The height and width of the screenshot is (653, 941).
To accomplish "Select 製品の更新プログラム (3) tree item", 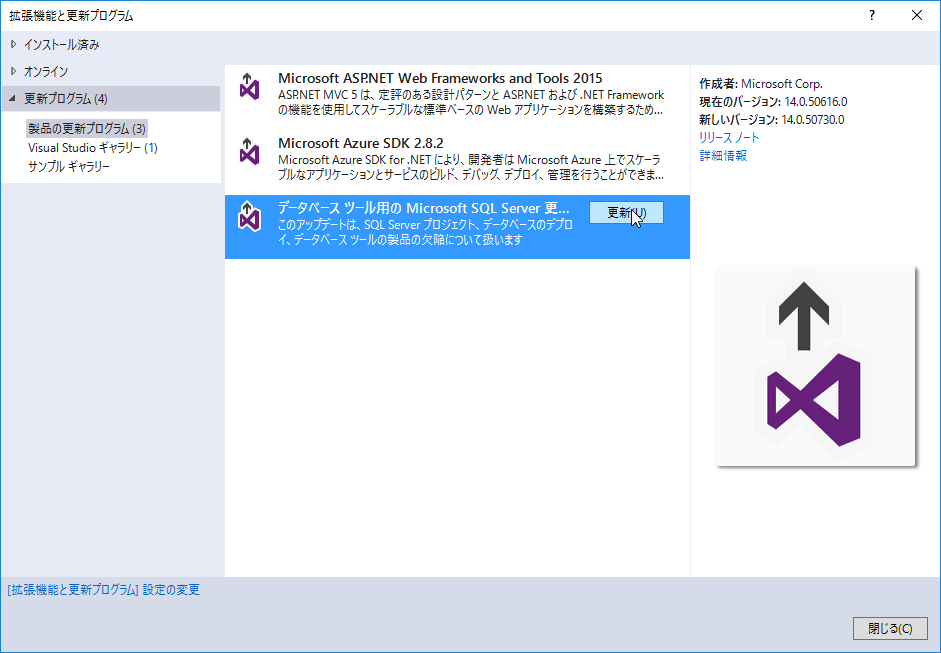I will click(87, 128).
